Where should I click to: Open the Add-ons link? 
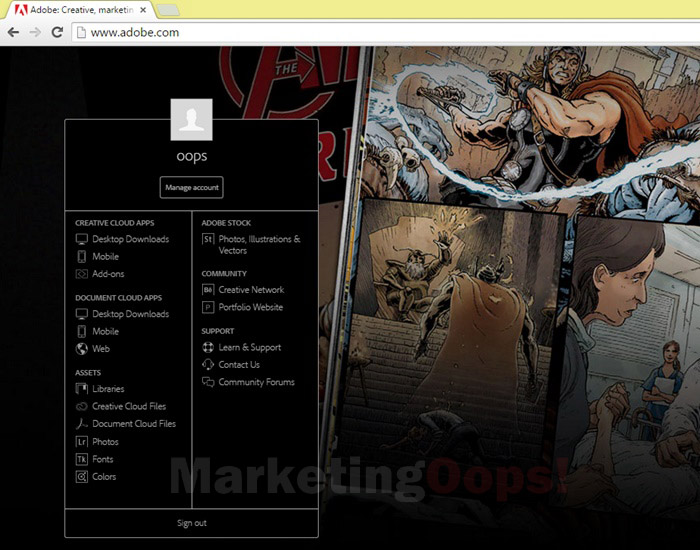click(108, 274)
